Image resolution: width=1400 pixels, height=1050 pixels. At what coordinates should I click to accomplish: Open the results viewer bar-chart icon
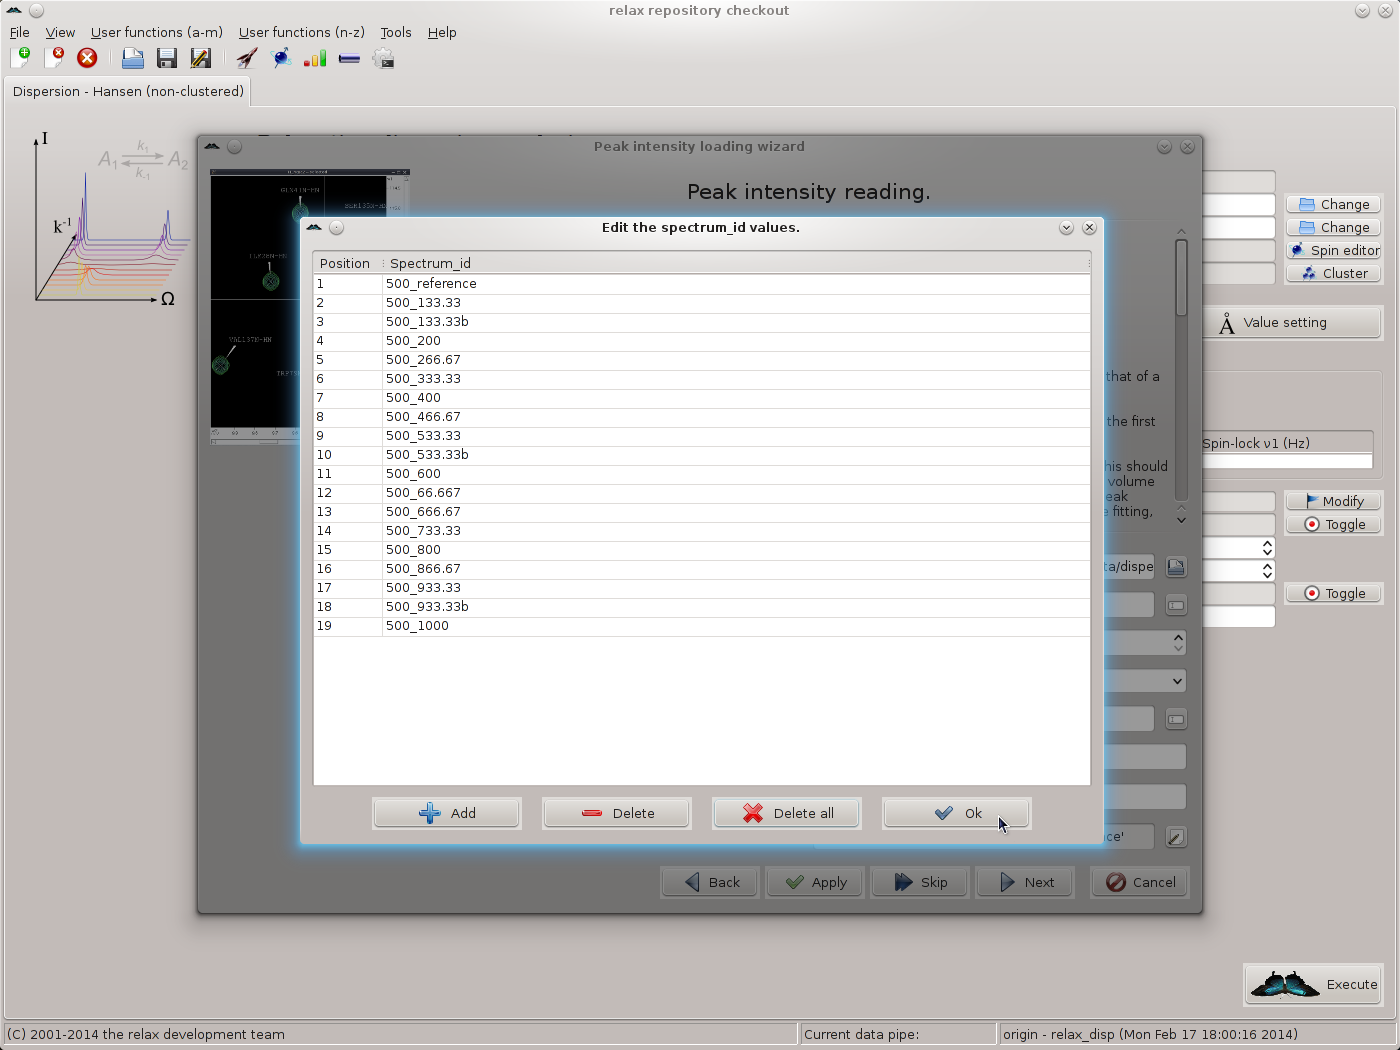[x=315, y=58]
